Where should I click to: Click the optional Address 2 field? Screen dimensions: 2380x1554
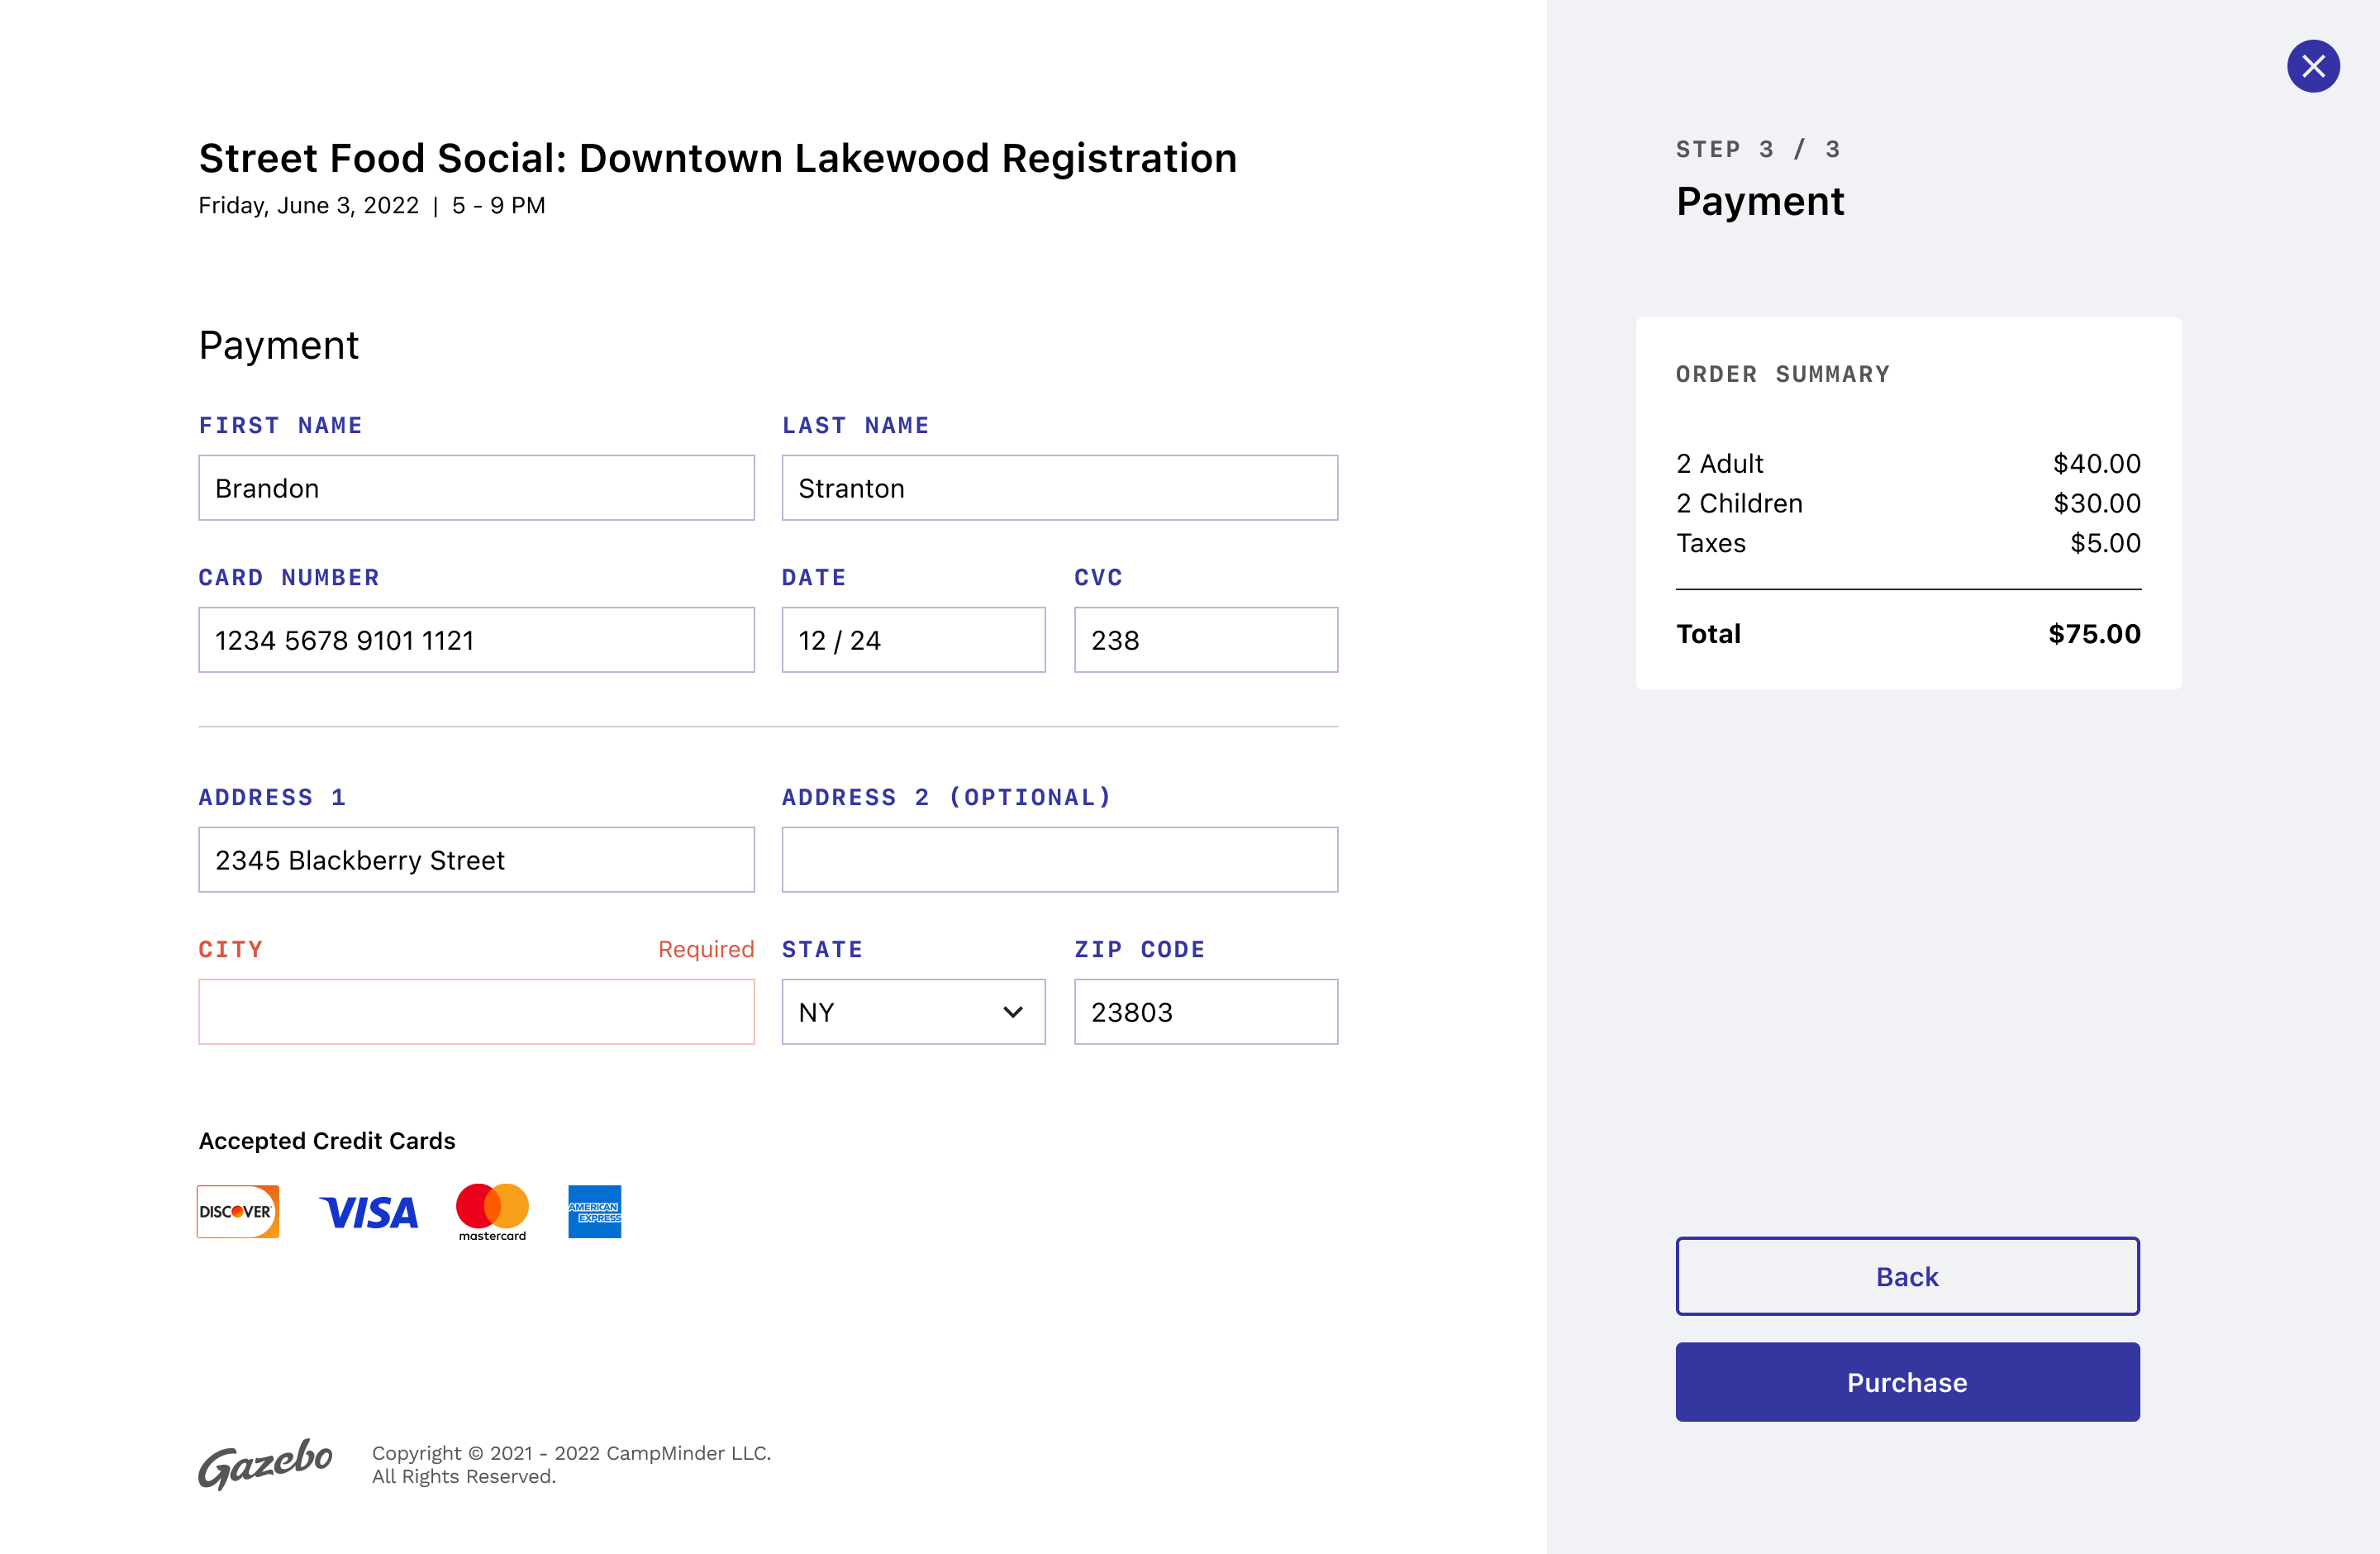pos(1059,860)
